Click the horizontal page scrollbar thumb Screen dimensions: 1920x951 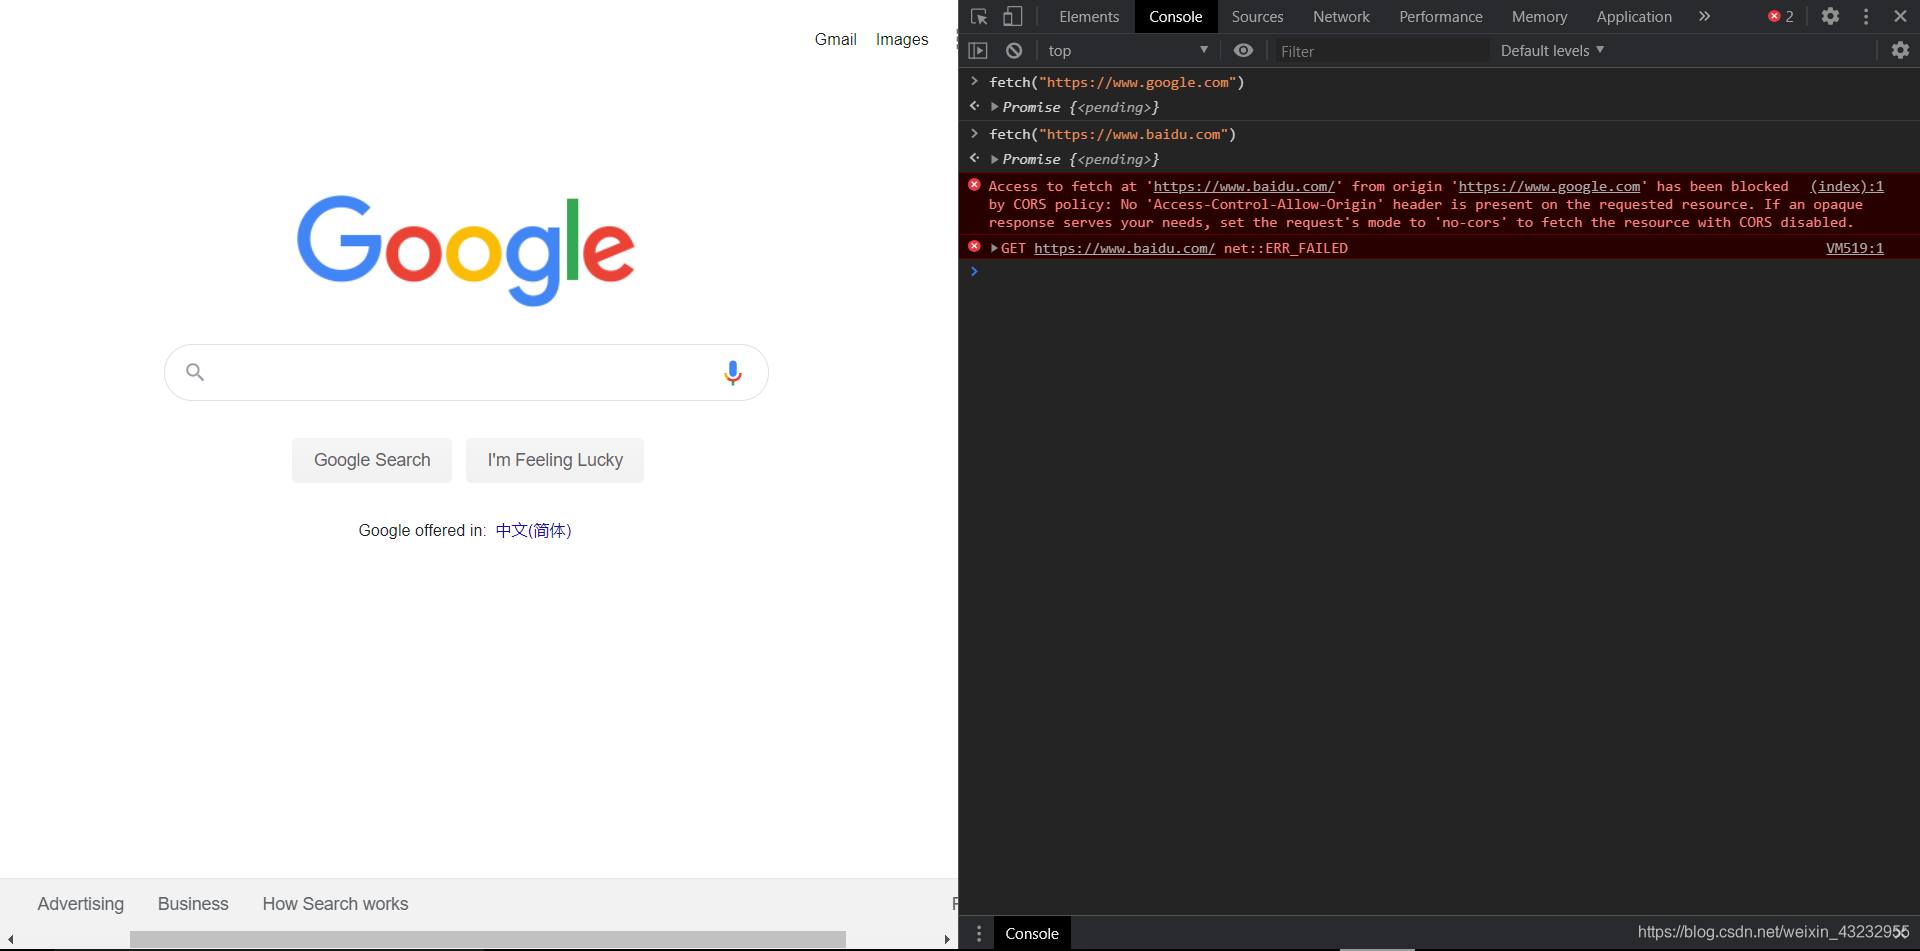(x=488, y=940)
